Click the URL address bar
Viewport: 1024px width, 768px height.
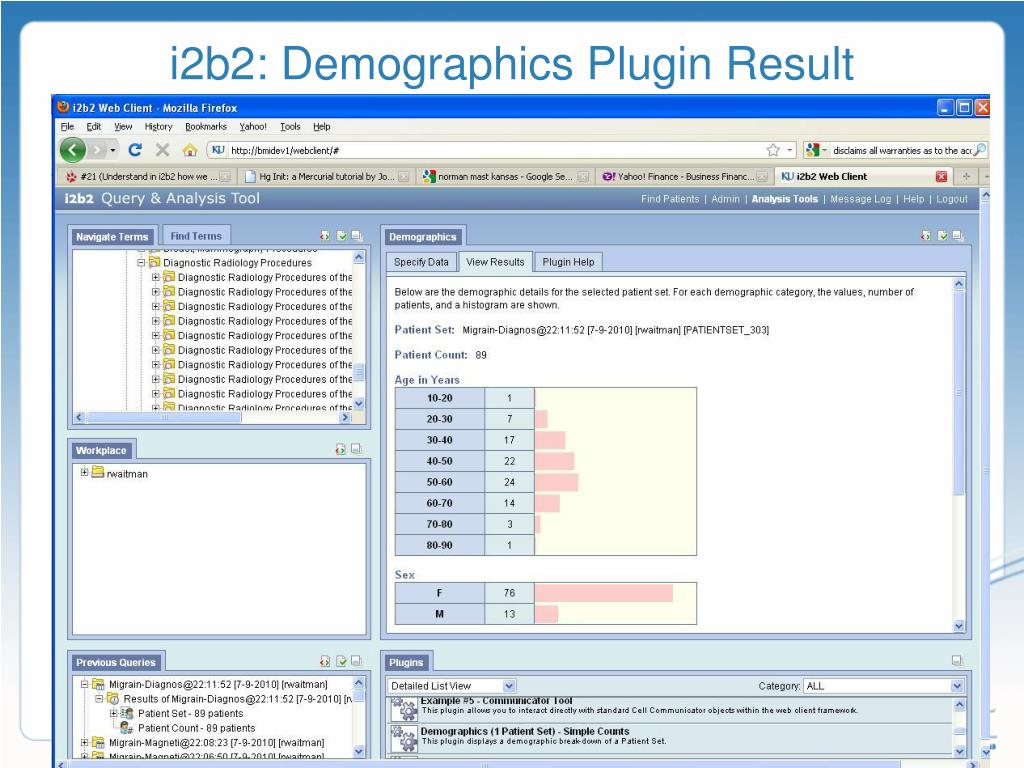[496, 150]
